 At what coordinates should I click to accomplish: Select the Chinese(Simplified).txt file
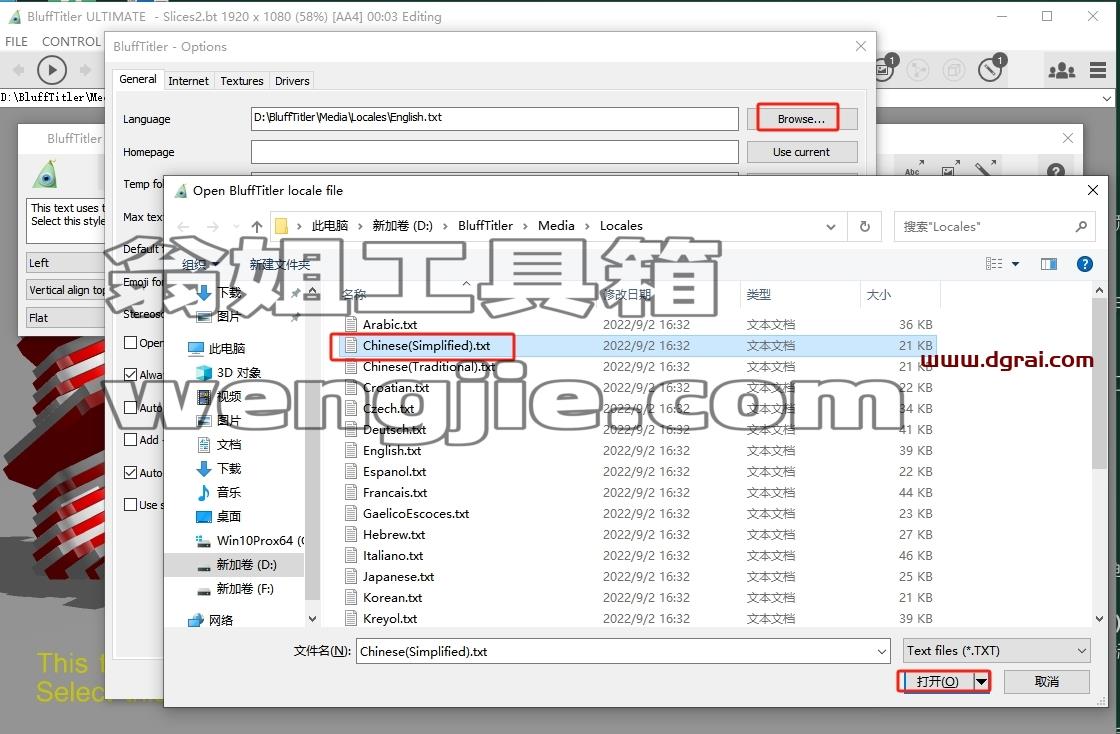pos(426,346)
